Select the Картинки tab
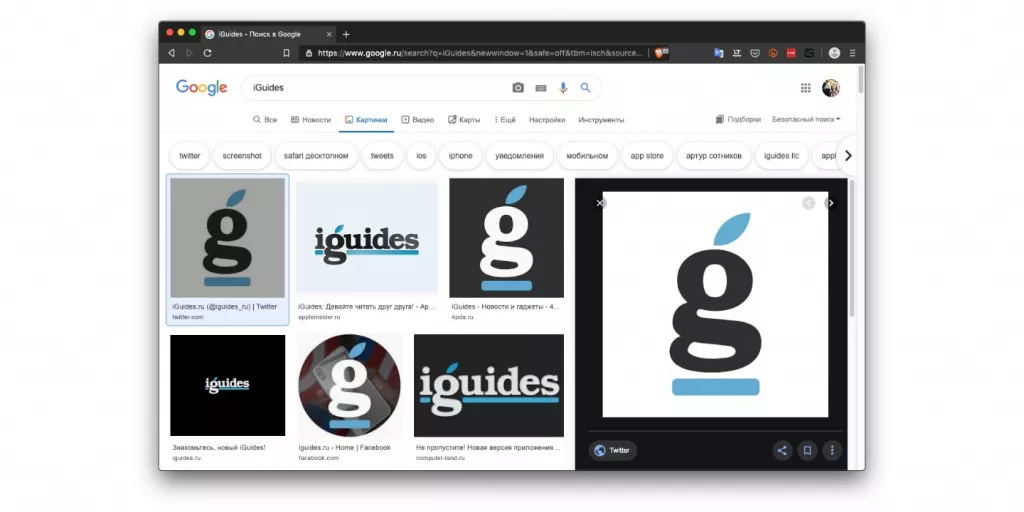Viewport: 1024px width, 512px height. 366,120
